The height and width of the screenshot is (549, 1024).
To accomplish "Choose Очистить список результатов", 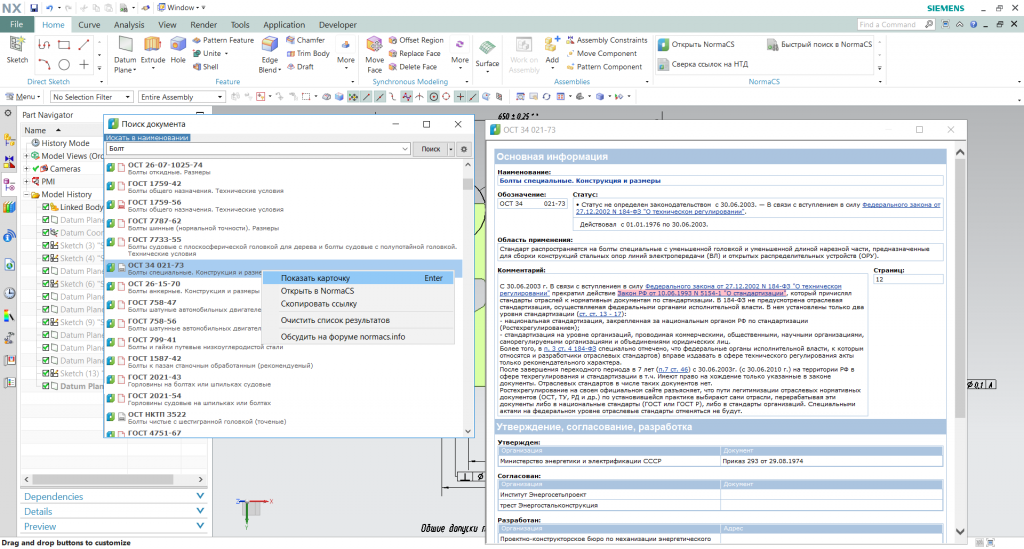I will pos(358,321).
